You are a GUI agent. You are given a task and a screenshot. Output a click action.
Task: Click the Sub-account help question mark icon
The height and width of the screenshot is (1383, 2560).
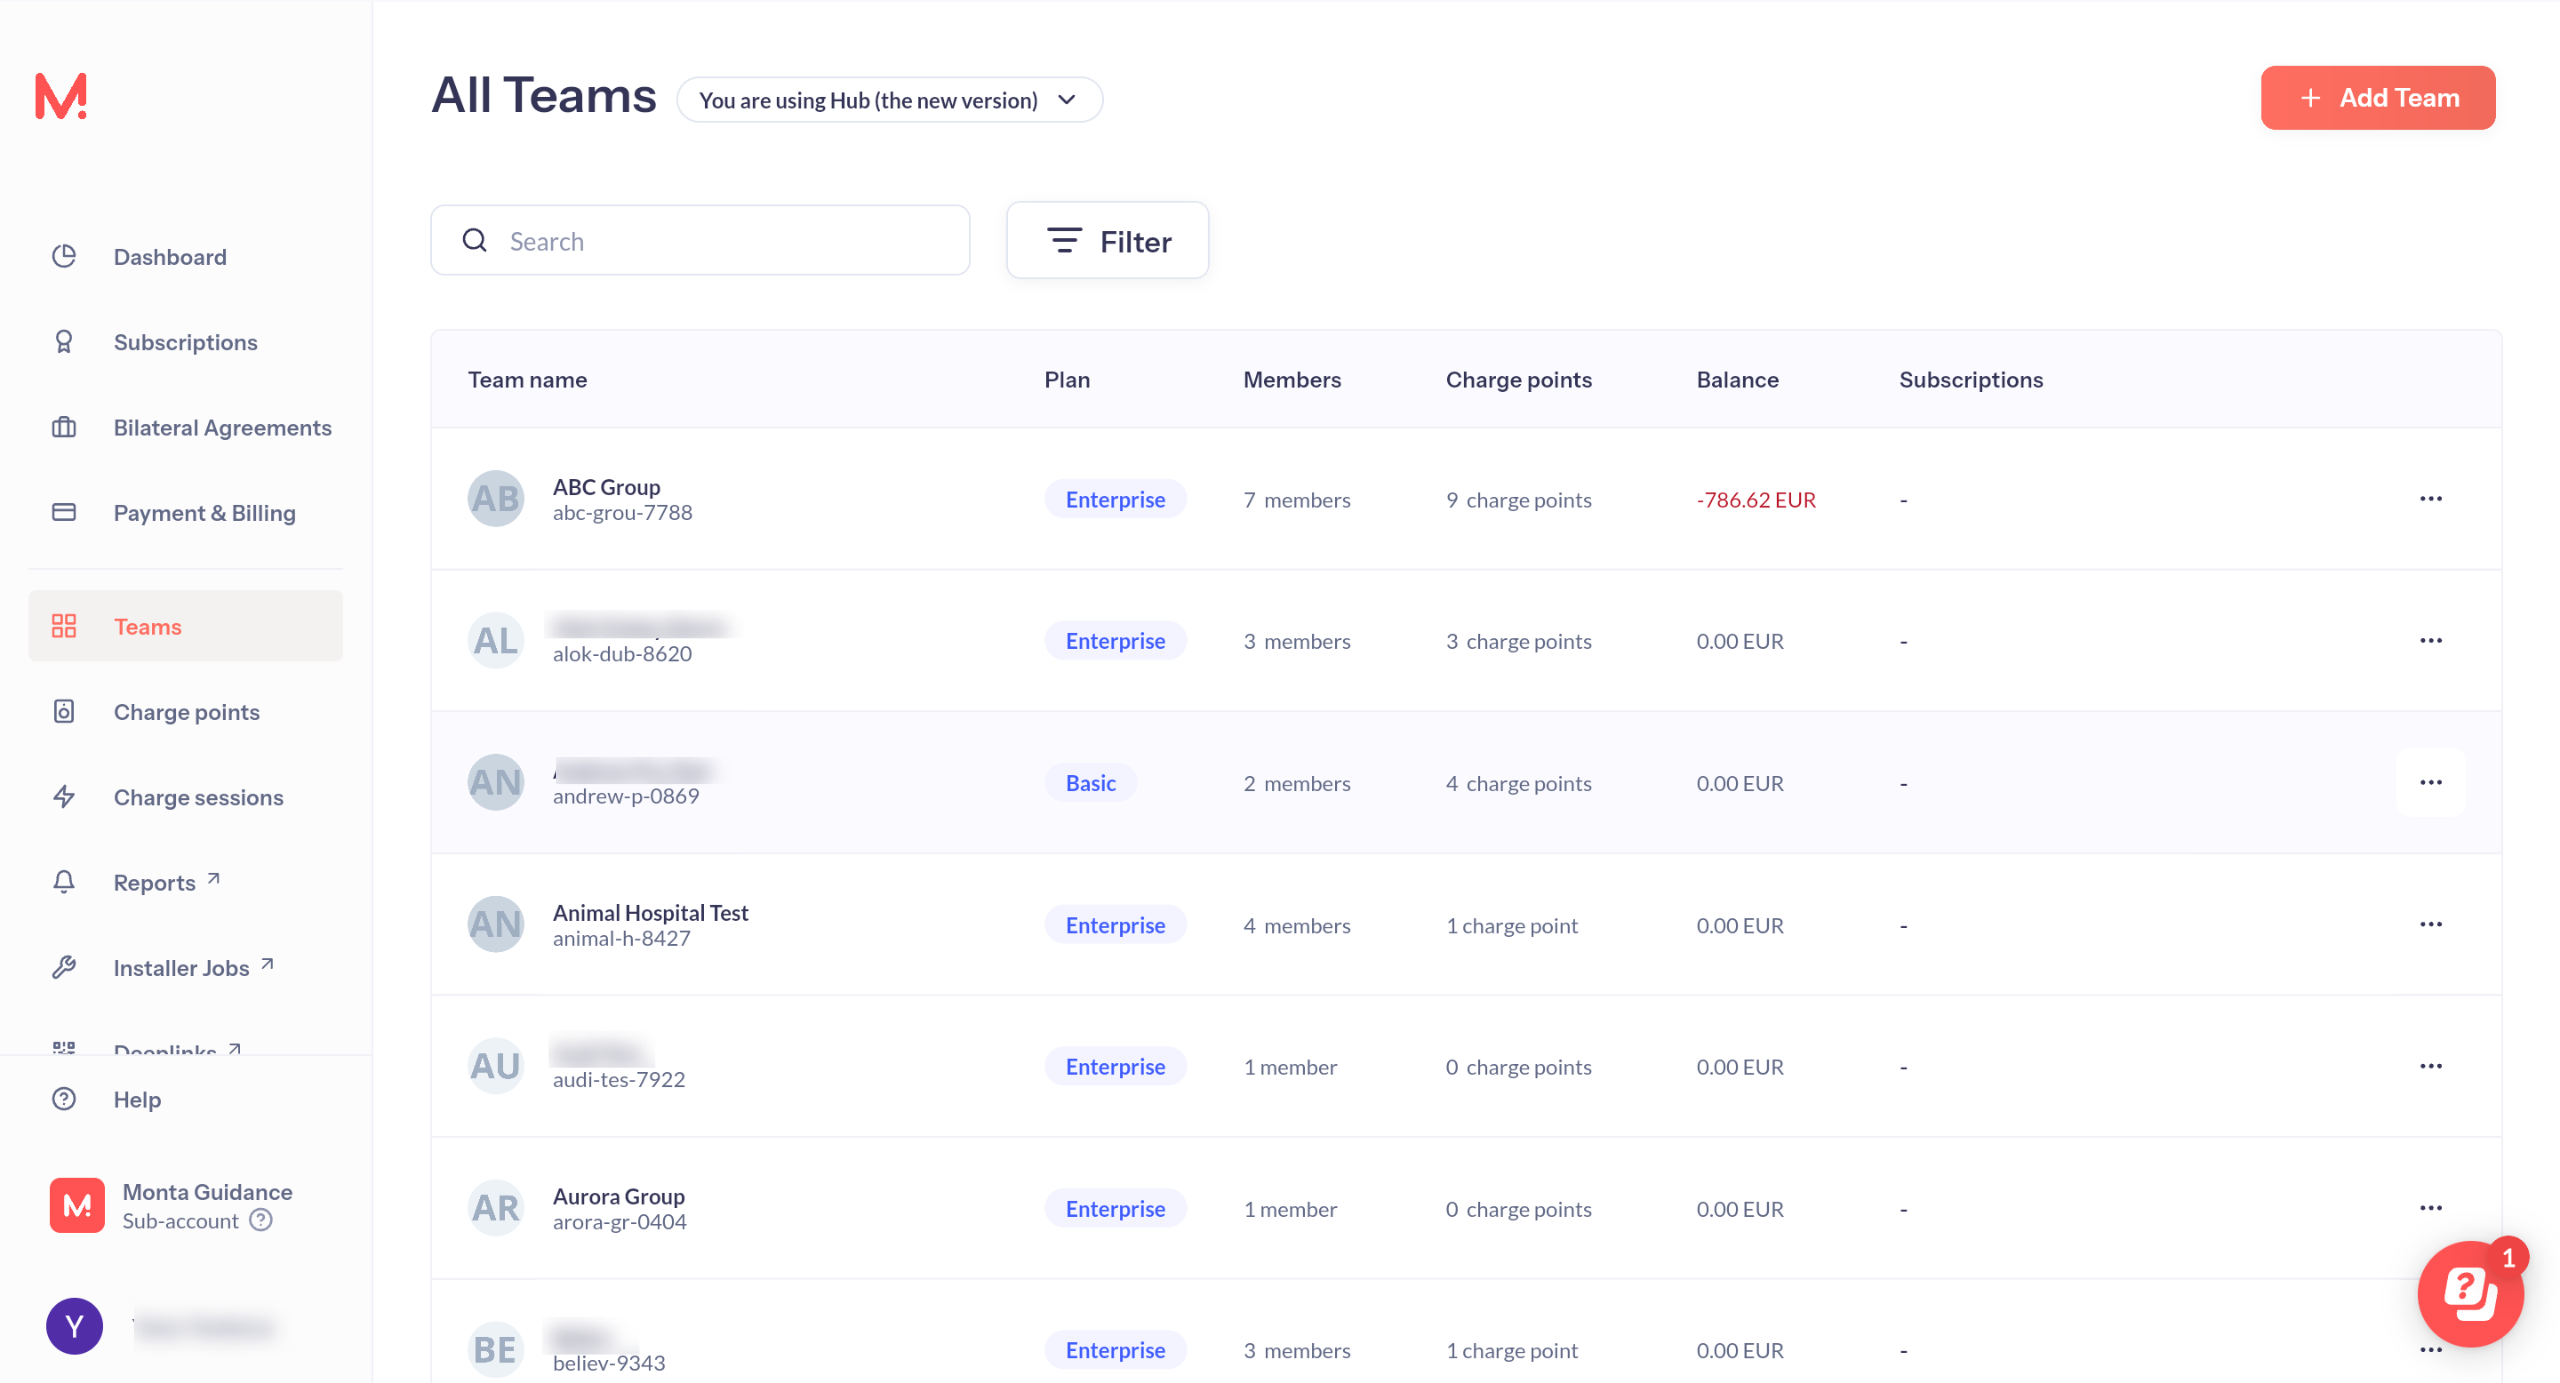point(261,1220)
